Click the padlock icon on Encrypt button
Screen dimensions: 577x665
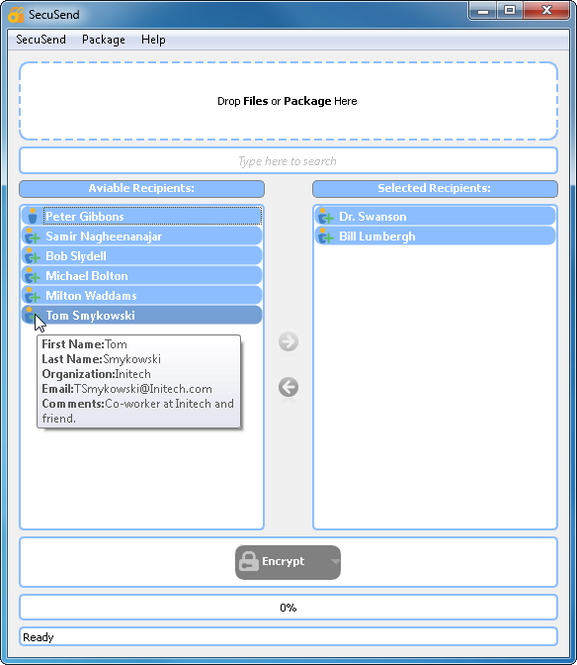click(x=248, y=562)
